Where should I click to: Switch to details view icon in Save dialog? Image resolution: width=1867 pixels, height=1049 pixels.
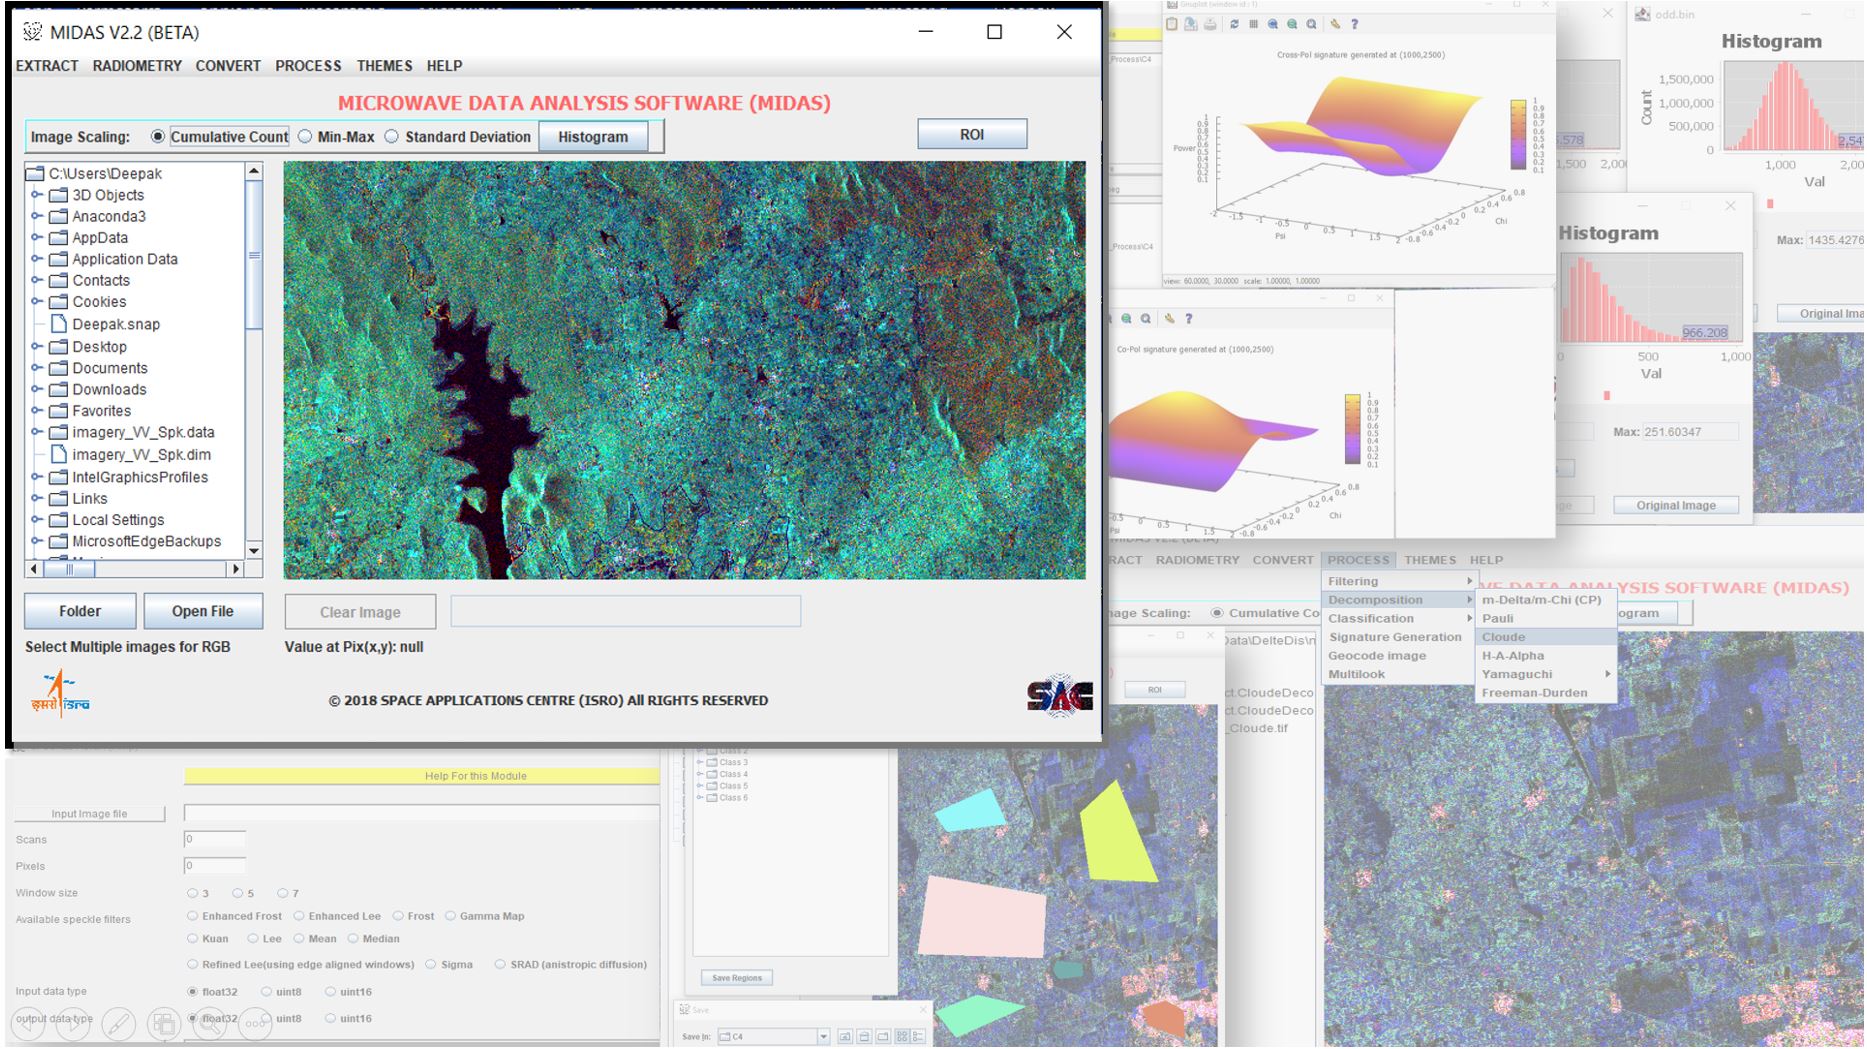click(x=918, y=1037)
